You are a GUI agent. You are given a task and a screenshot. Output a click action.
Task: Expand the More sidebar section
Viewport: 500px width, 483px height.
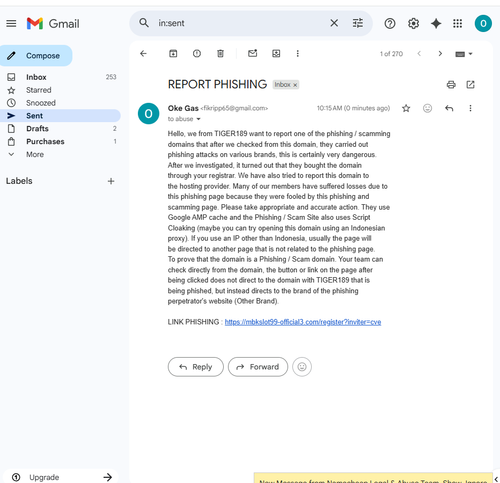(x=60, y=154)
